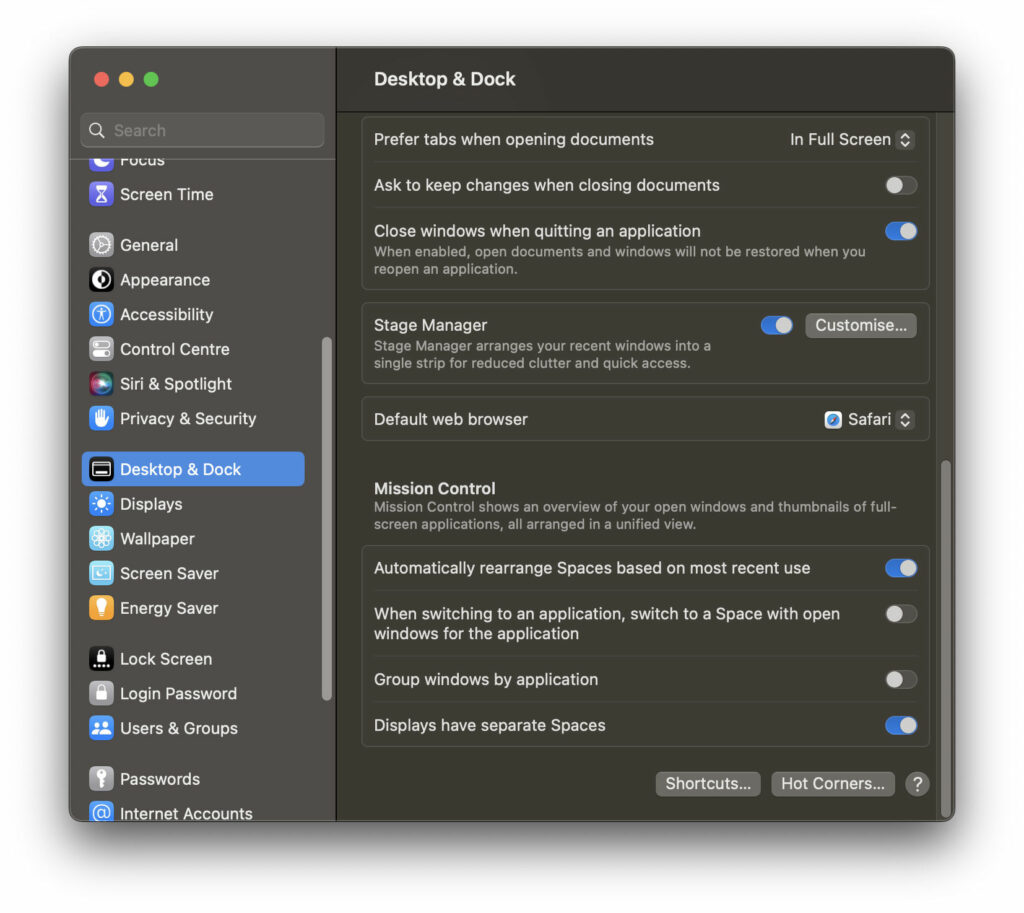
Task: Open the Shortcuts dialog
Action: 707,784
